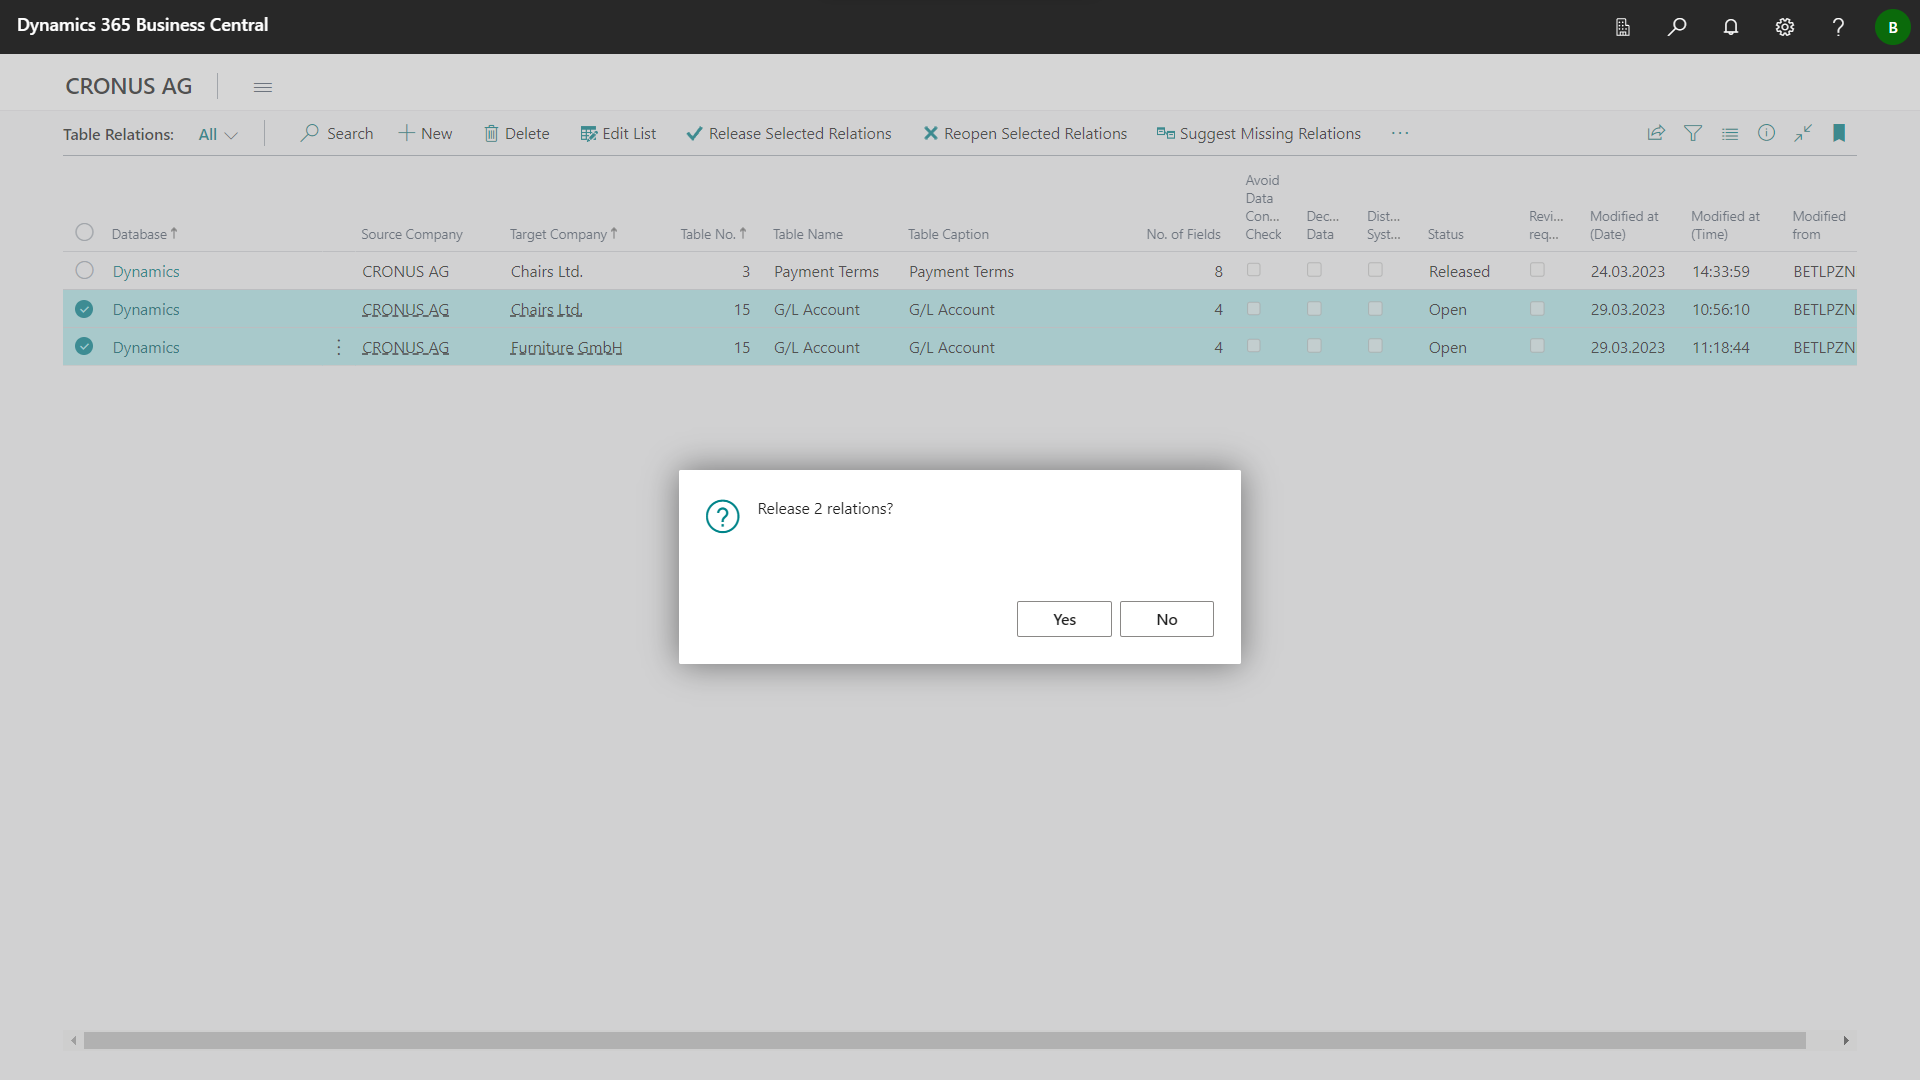1920x1080 pixels.
Task: Click the 14:33:59 modified time cell
Action: (1720, 271)
